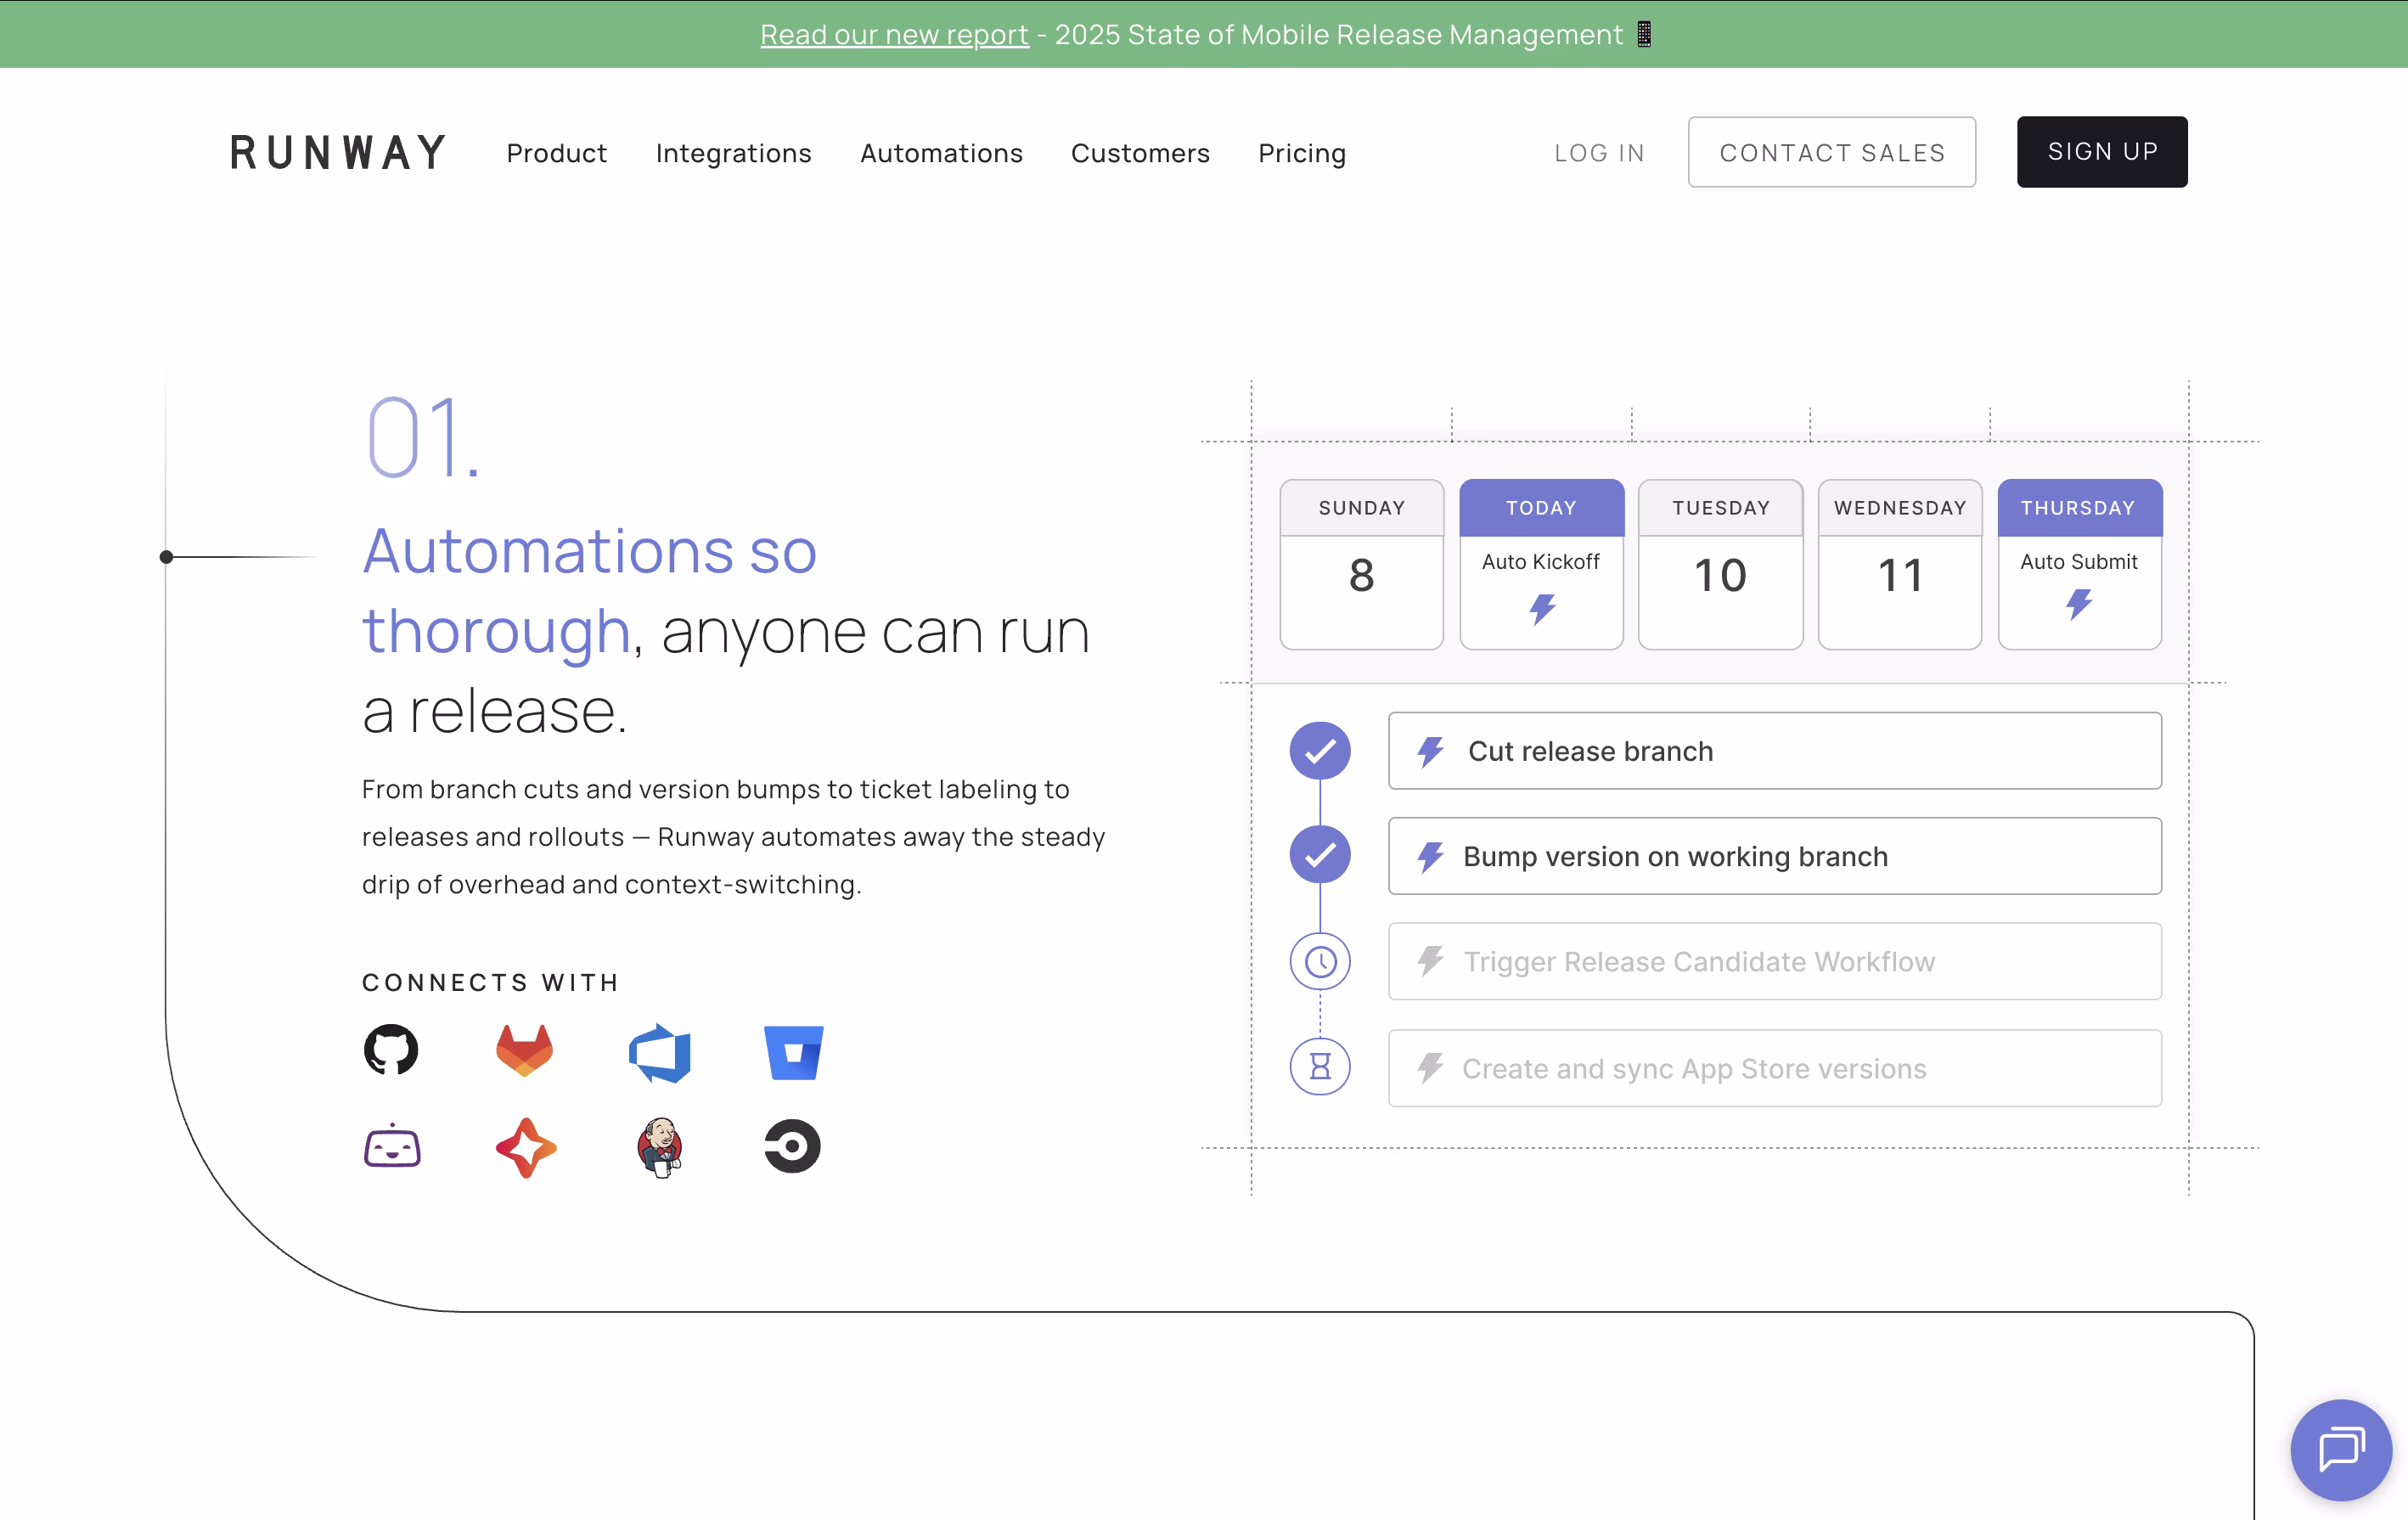Image resolution: width=2408 pixels, height=1520 pixels.
Task: Click the CONNECTS WITH heading
Action: click(x=490, y=982)
